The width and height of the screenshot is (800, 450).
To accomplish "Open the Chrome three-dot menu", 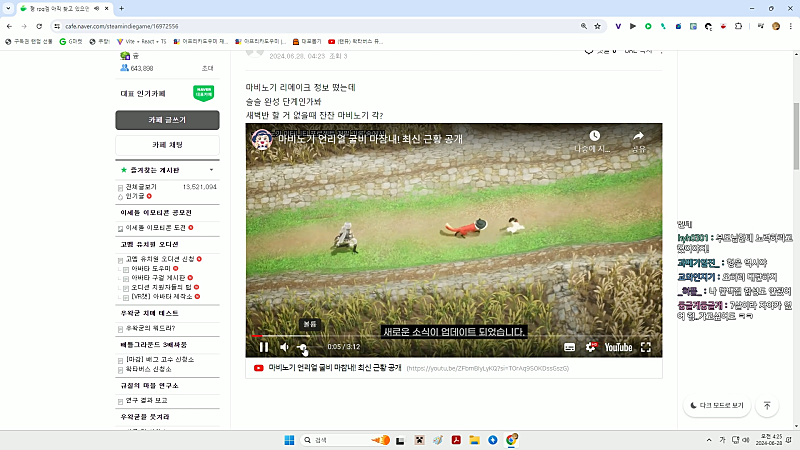I will pyautogui.click(x=790, y=26).
